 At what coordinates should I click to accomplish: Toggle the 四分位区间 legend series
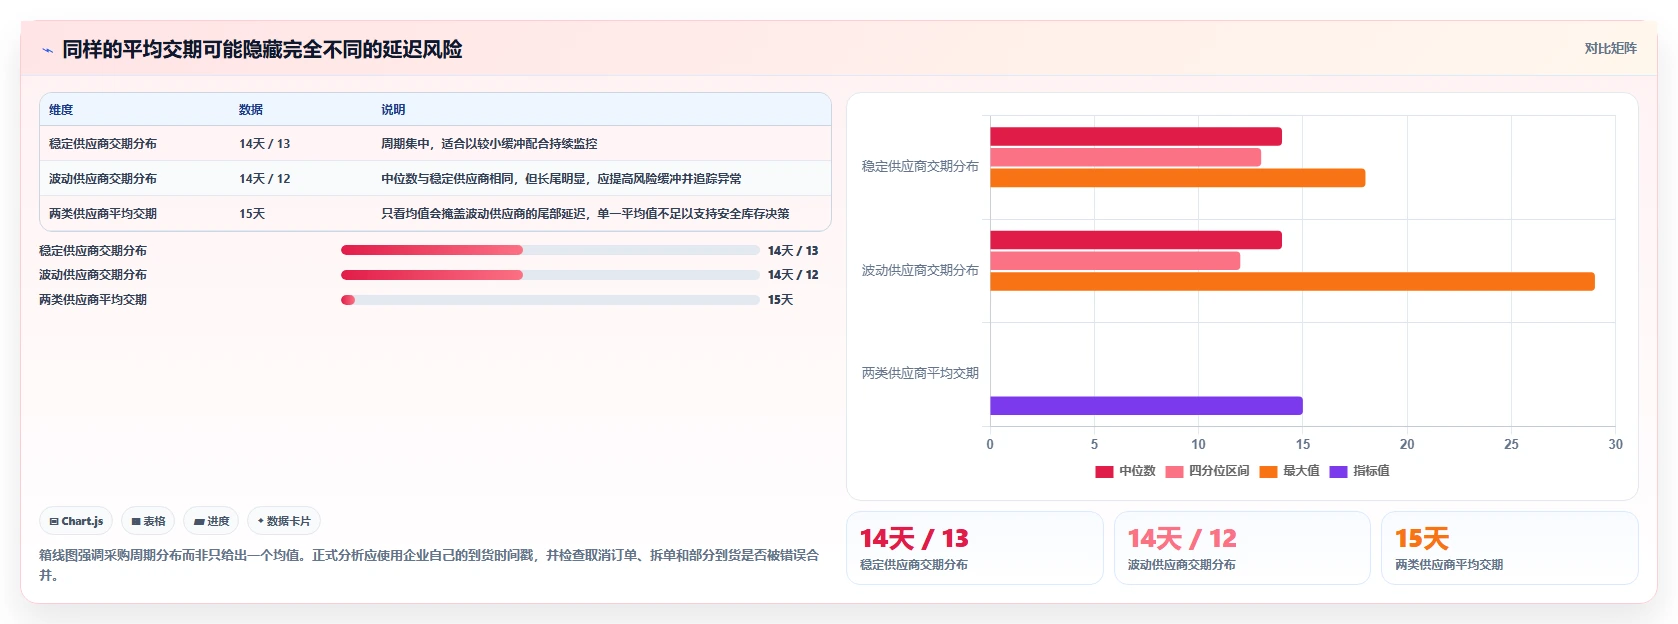pos(1207,471)
